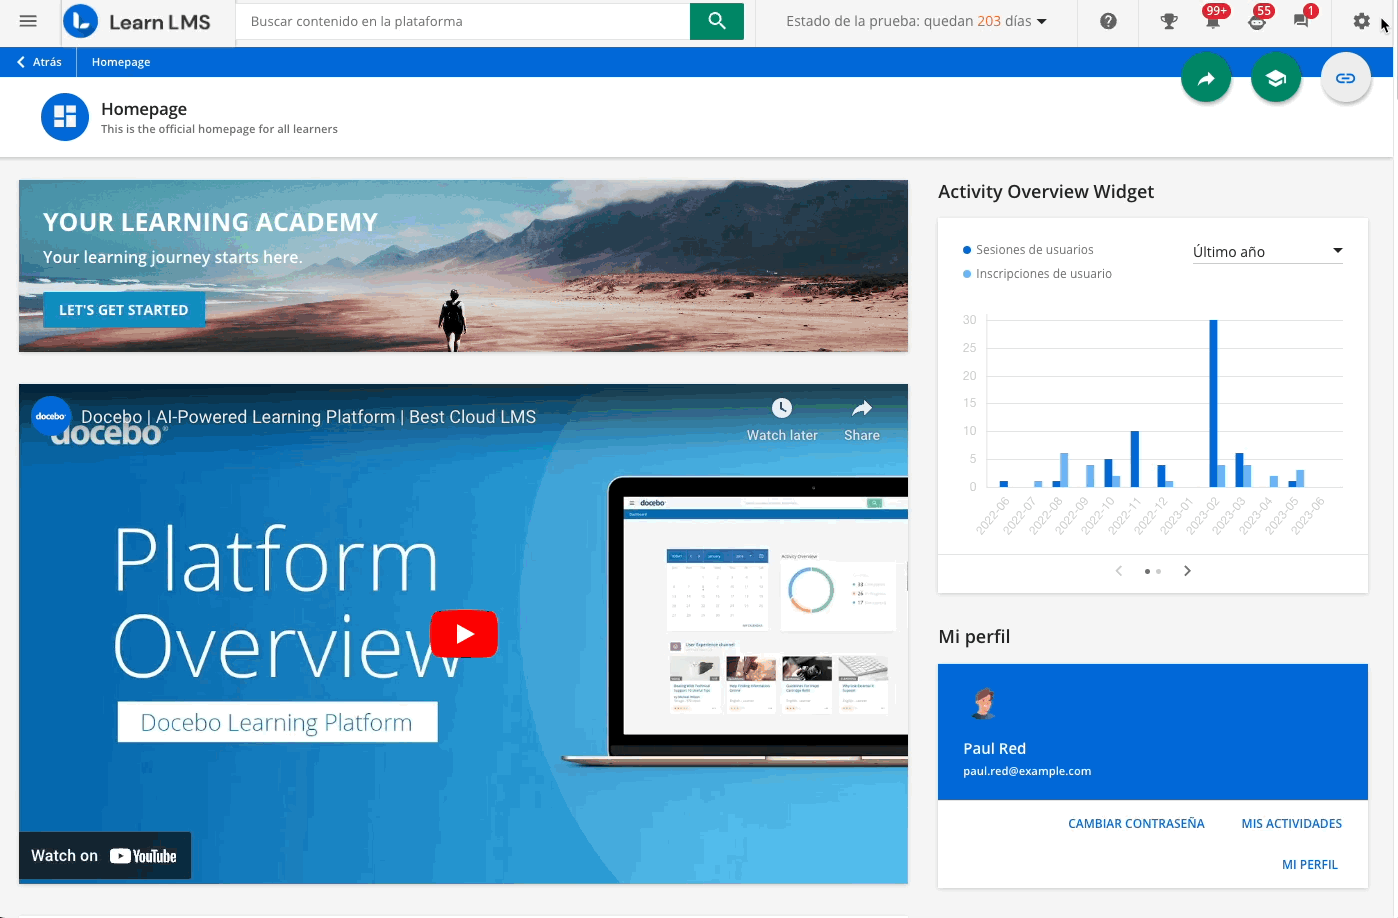Click the LET'S GET STARTED banner button
This screenshot has width=1398, height=918.
124,310
